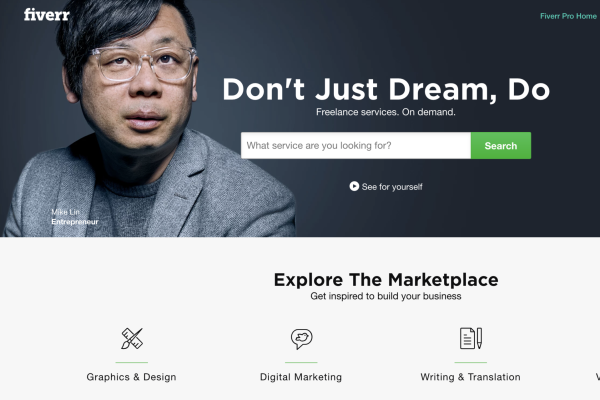Play the See for yourself video icon
This screenshot has width=600, height=400.
point(354,186)
